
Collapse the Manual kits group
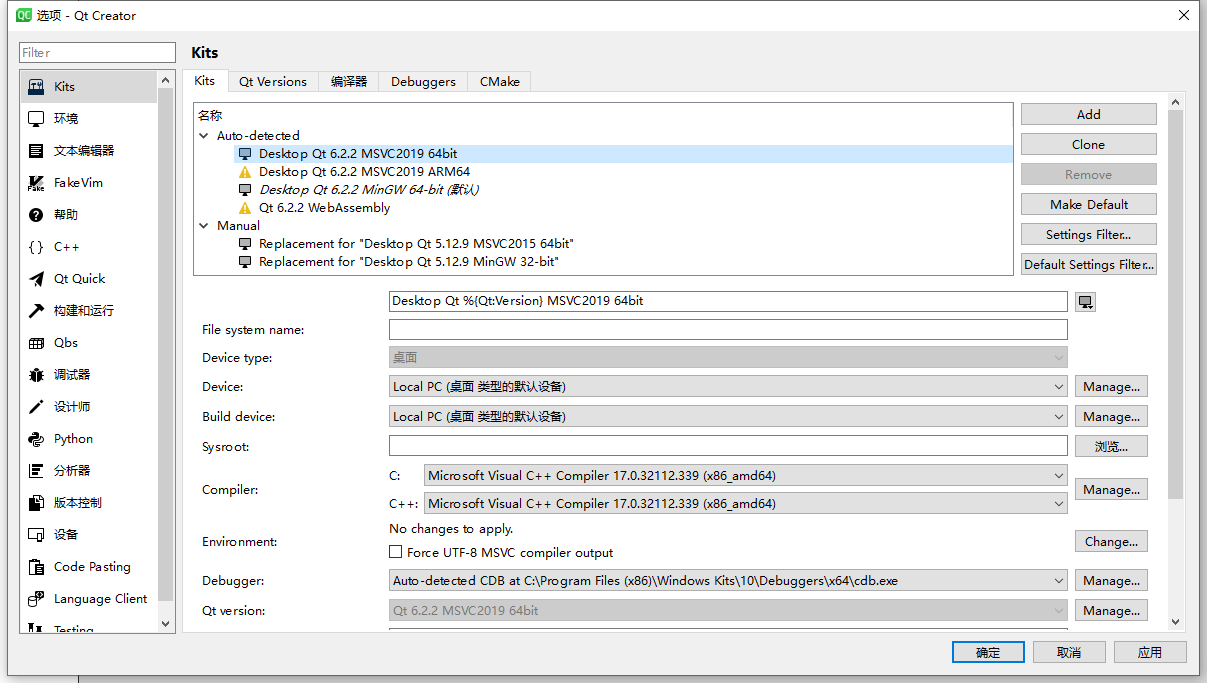tap(204, 225)
